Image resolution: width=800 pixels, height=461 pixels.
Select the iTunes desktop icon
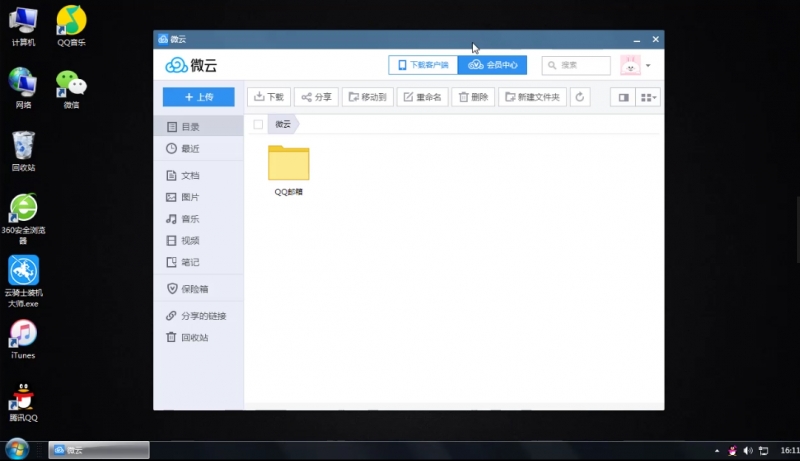click(23, 339)
